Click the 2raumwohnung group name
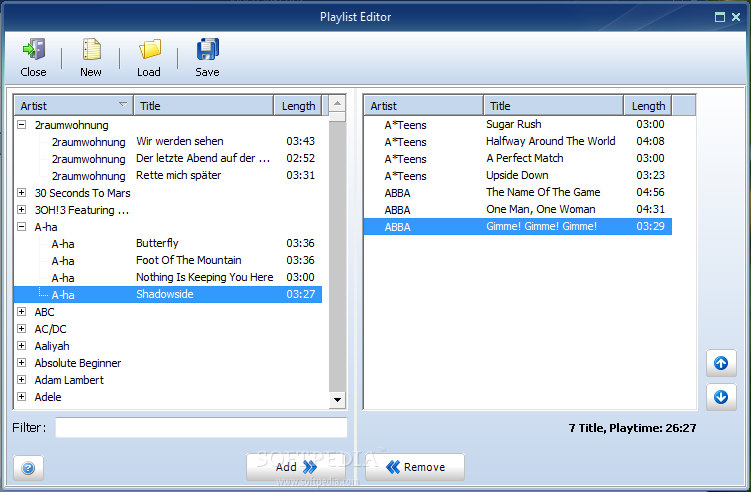Viewport: 751px width, 492px height. coord(71,125)
